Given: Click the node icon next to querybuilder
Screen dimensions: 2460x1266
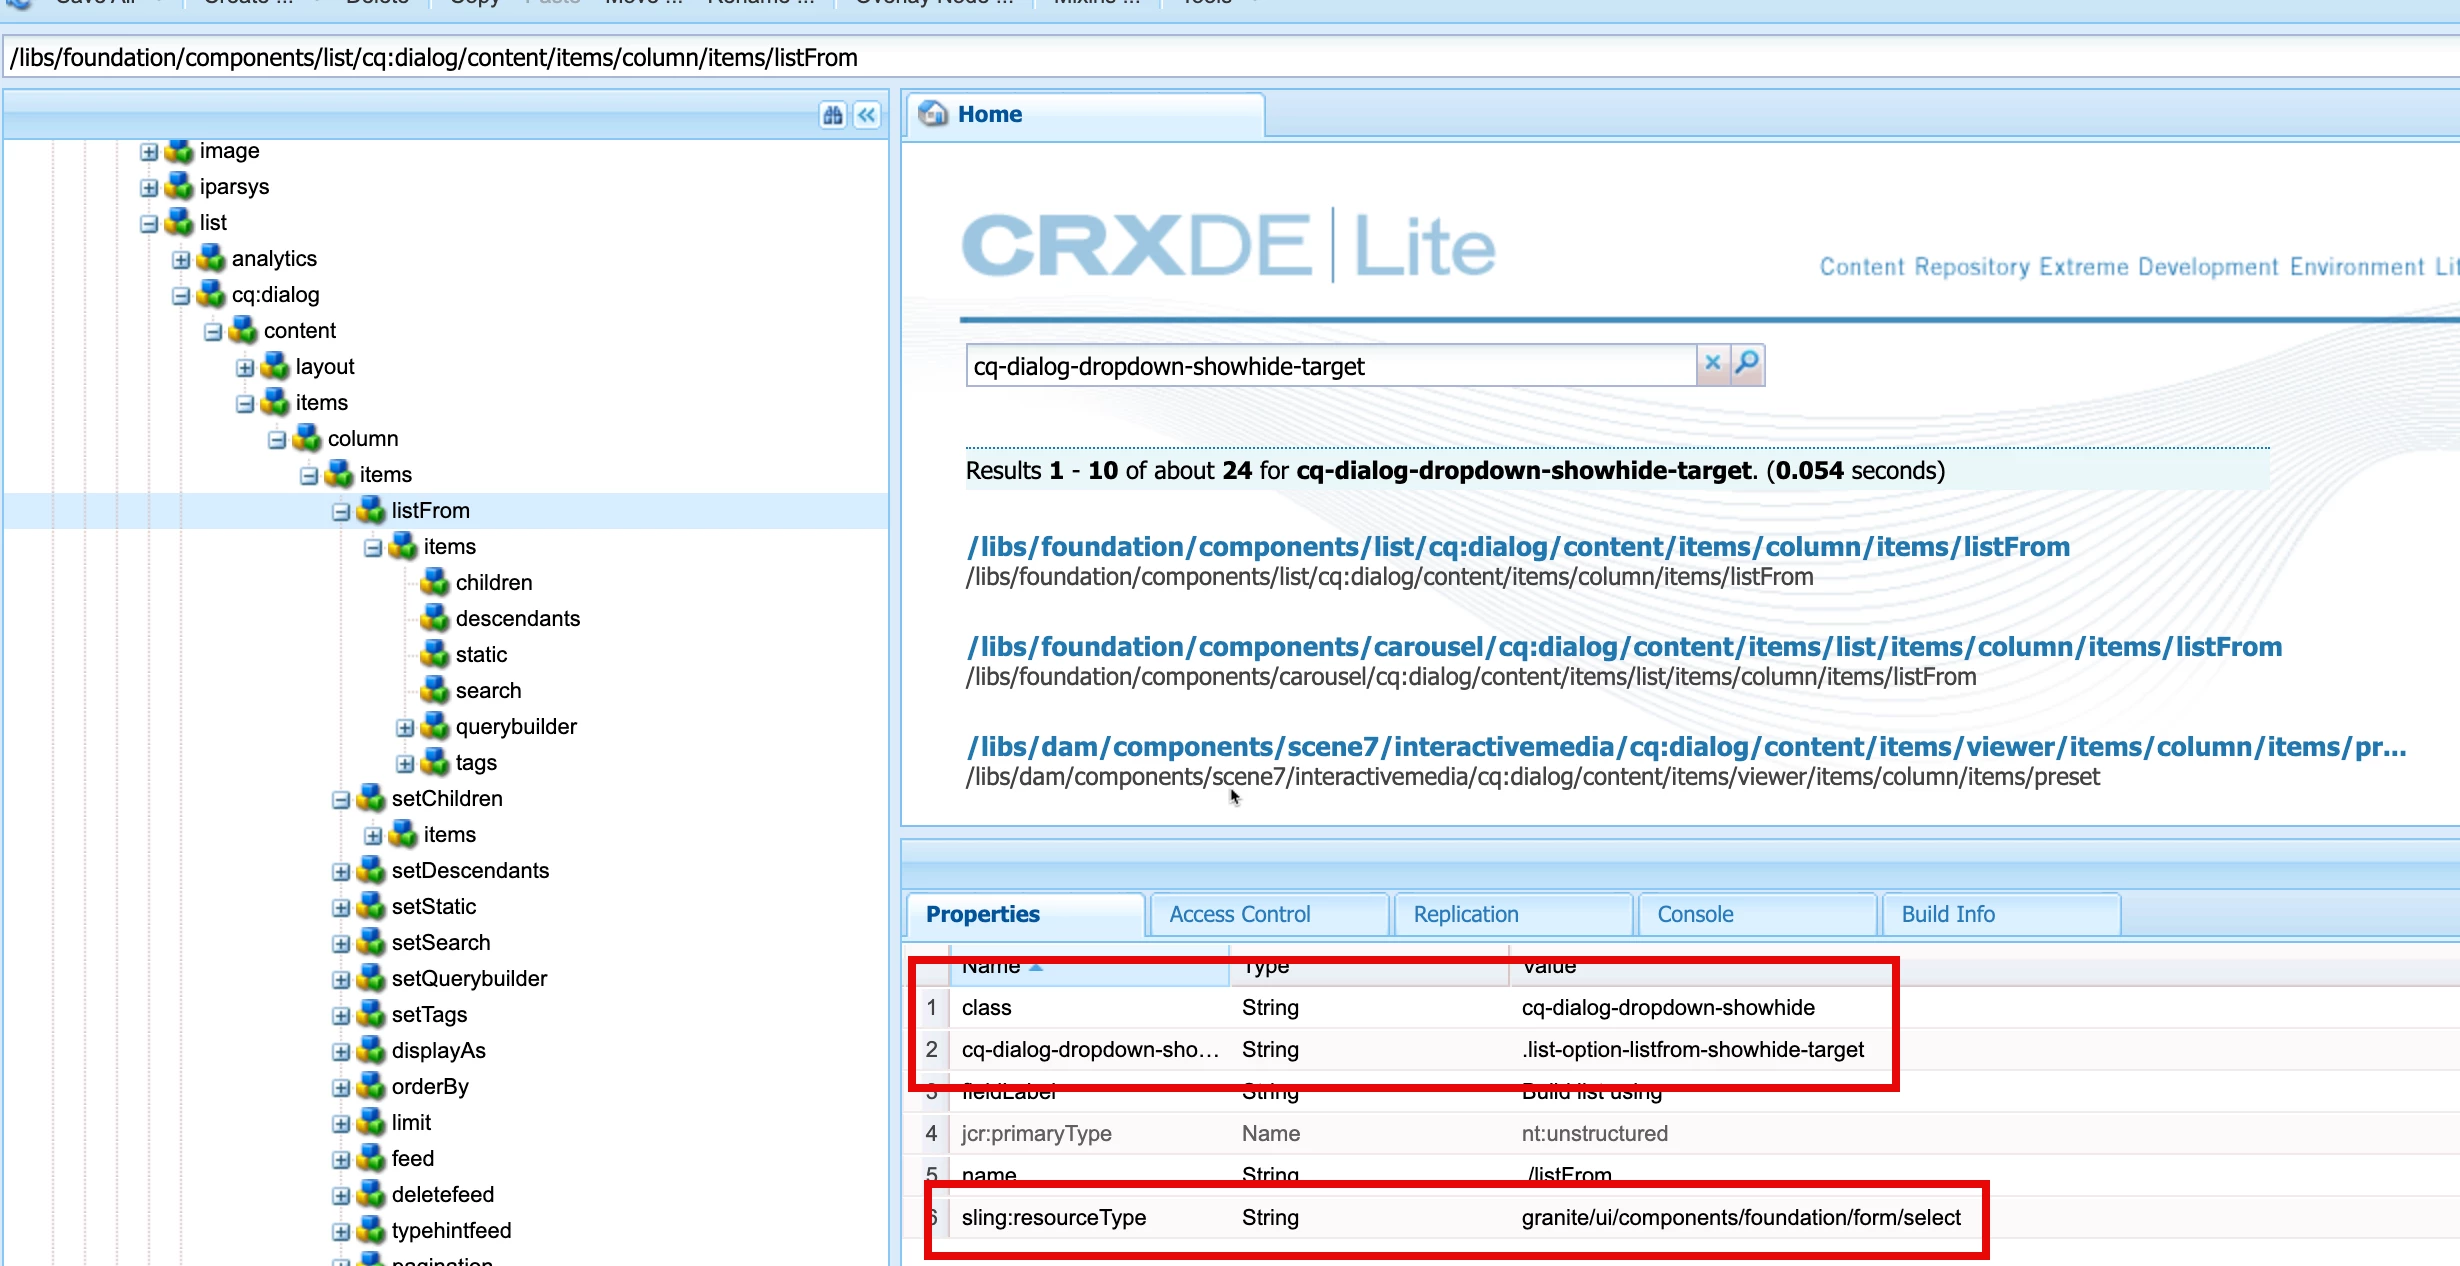Looking at the screenshot, I should [435, 726].
